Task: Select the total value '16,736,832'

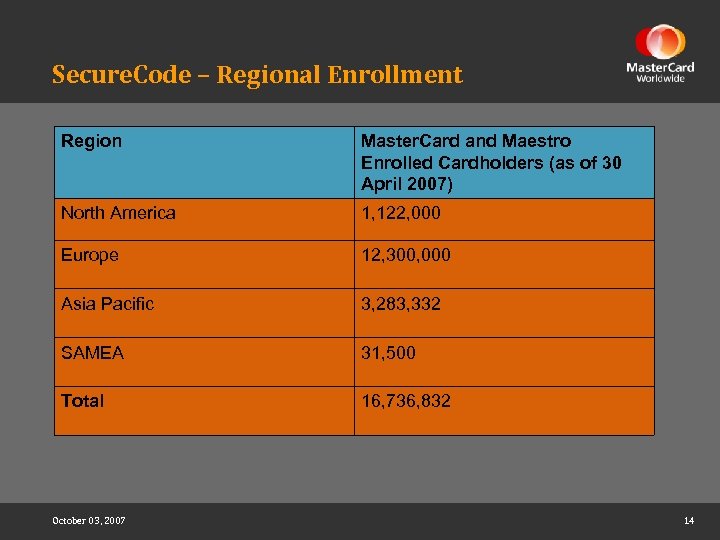Action: 406,401
